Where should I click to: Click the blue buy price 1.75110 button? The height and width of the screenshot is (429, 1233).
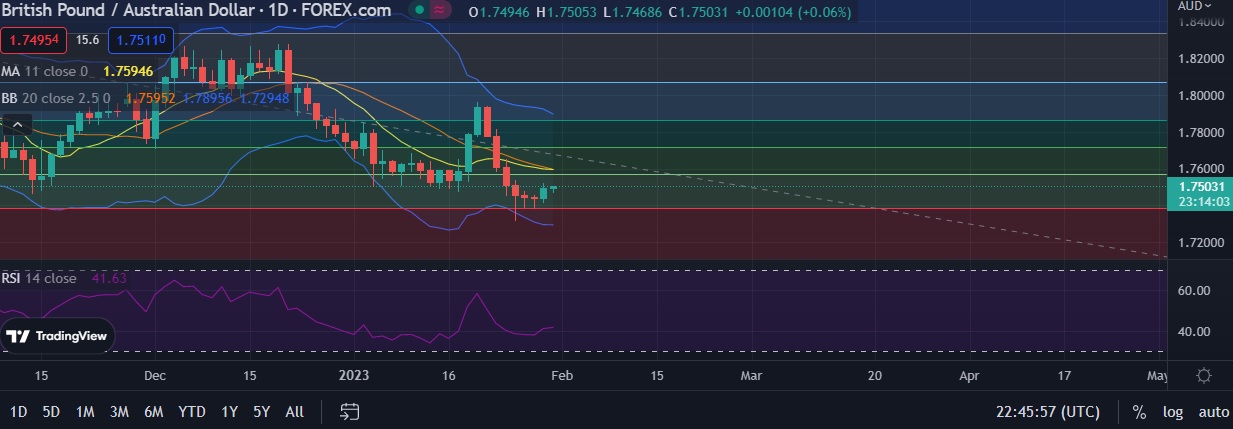(x=146, y=41)
